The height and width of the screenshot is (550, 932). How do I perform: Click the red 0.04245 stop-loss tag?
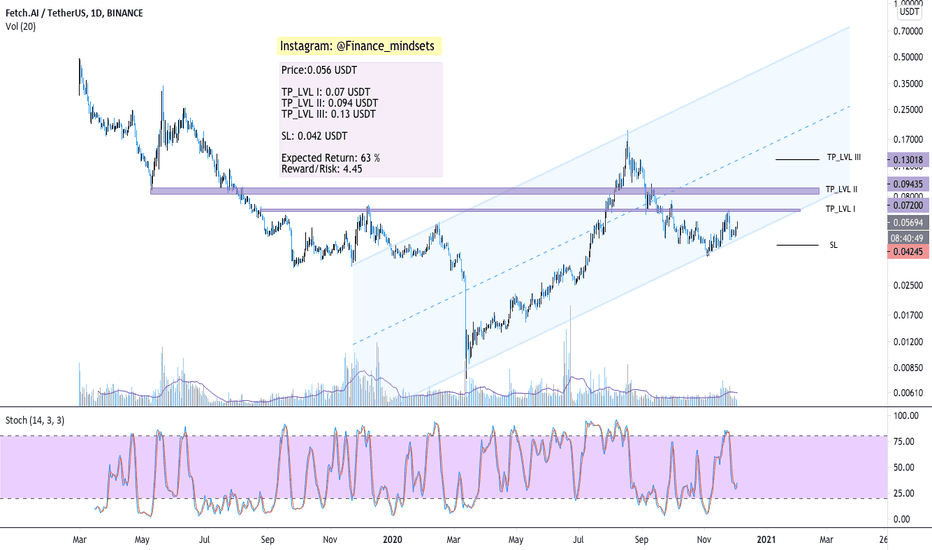(908, 252)
